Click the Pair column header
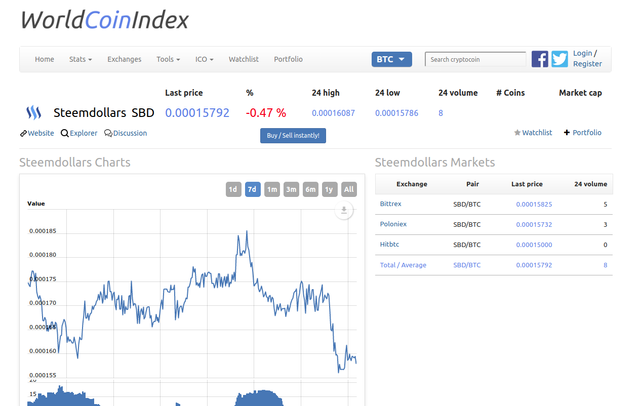 coord(473,184)
